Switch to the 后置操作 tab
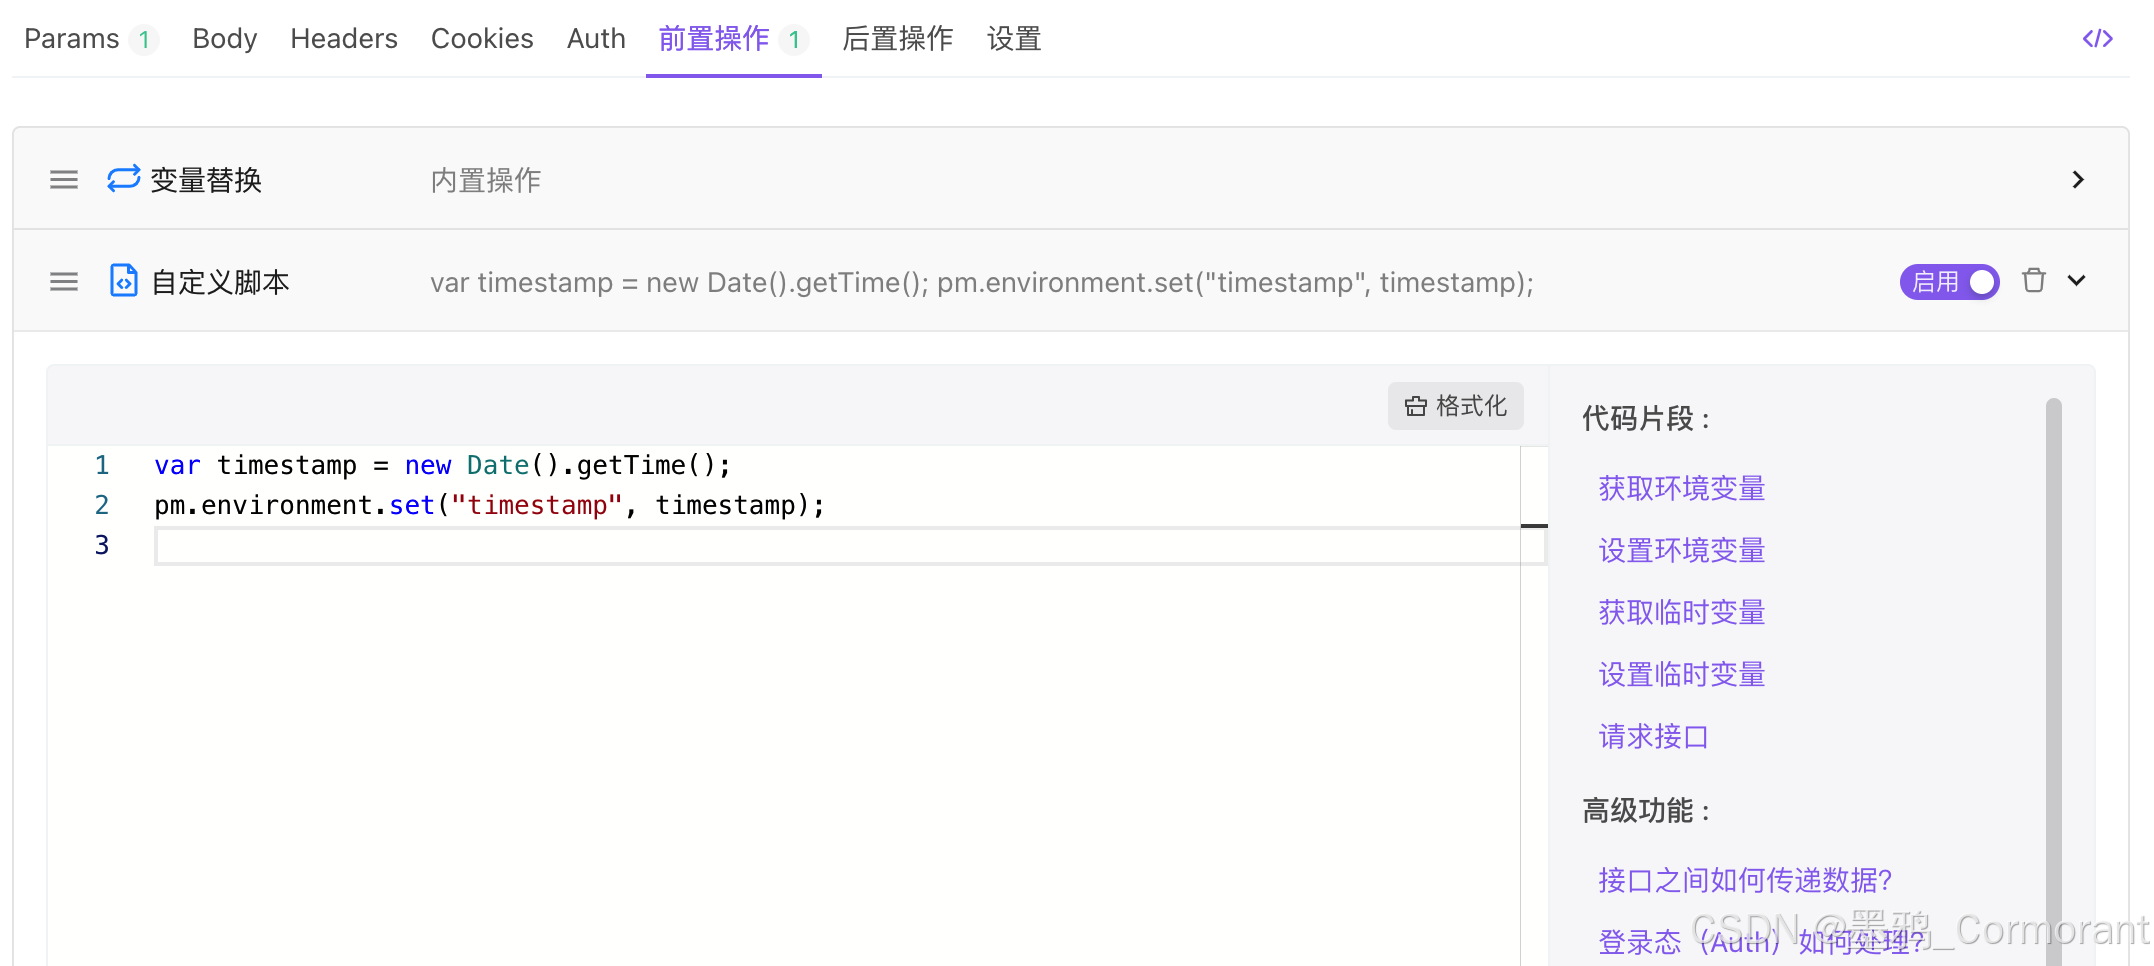 898,39
